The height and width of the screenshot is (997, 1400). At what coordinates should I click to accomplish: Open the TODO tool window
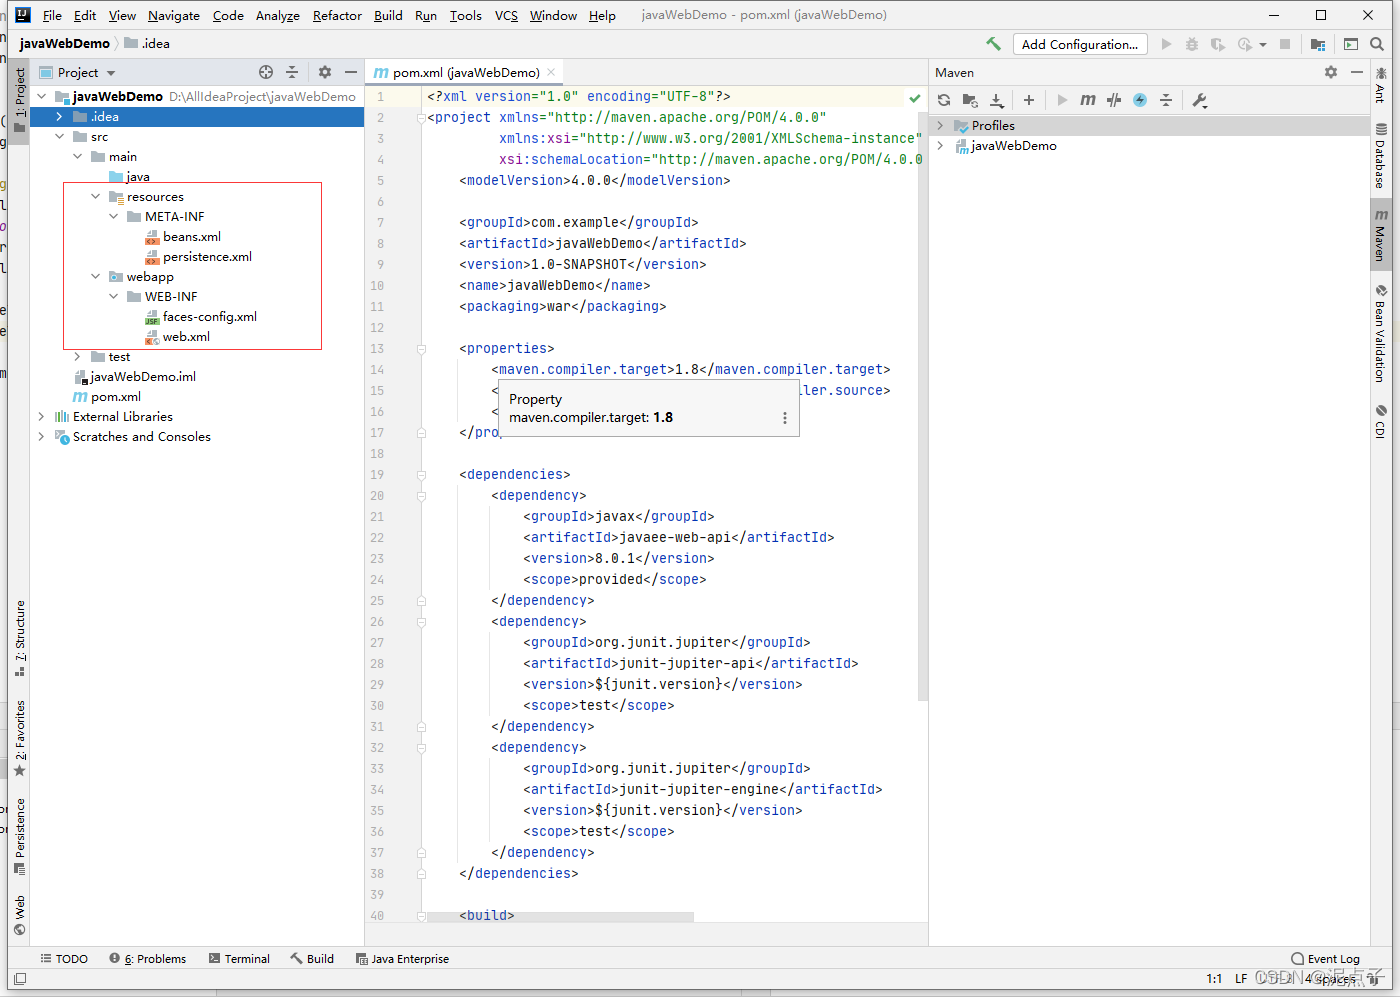click(64, 958)
